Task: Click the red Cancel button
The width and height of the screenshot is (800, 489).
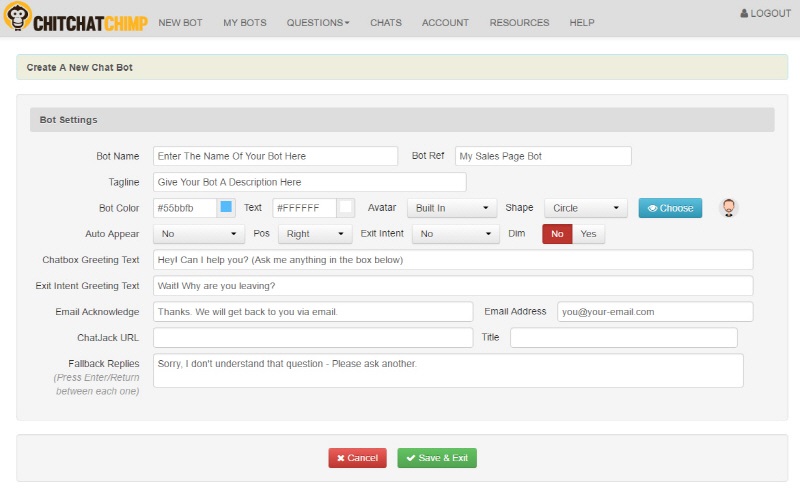Action: pyautogui.click(x=357, y=458)
